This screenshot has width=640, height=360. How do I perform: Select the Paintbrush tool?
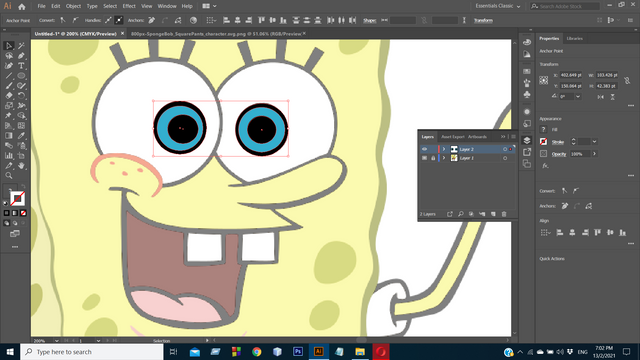pos(9,86)
